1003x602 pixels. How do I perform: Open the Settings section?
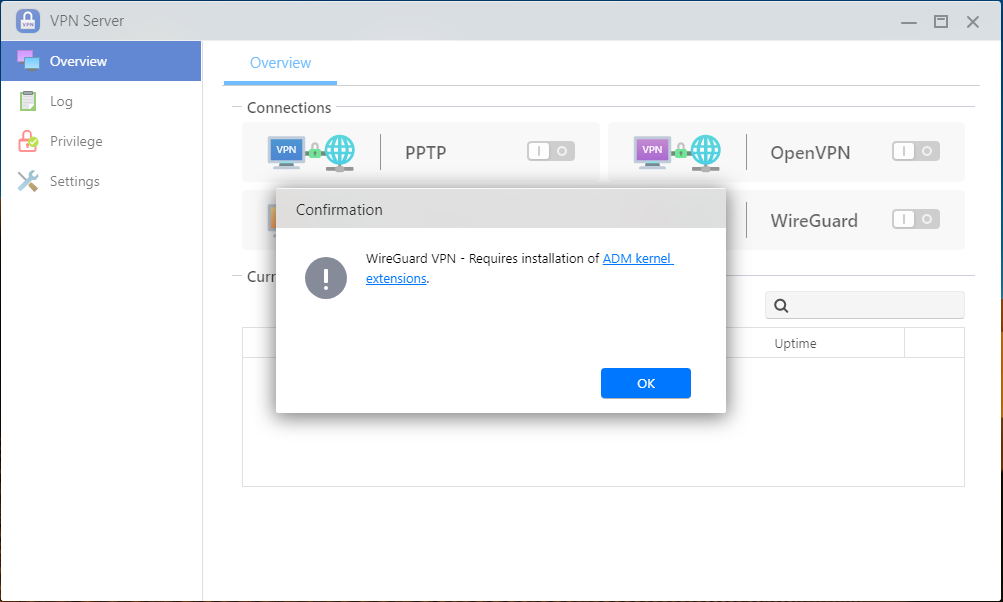click(x=101, y=181)
